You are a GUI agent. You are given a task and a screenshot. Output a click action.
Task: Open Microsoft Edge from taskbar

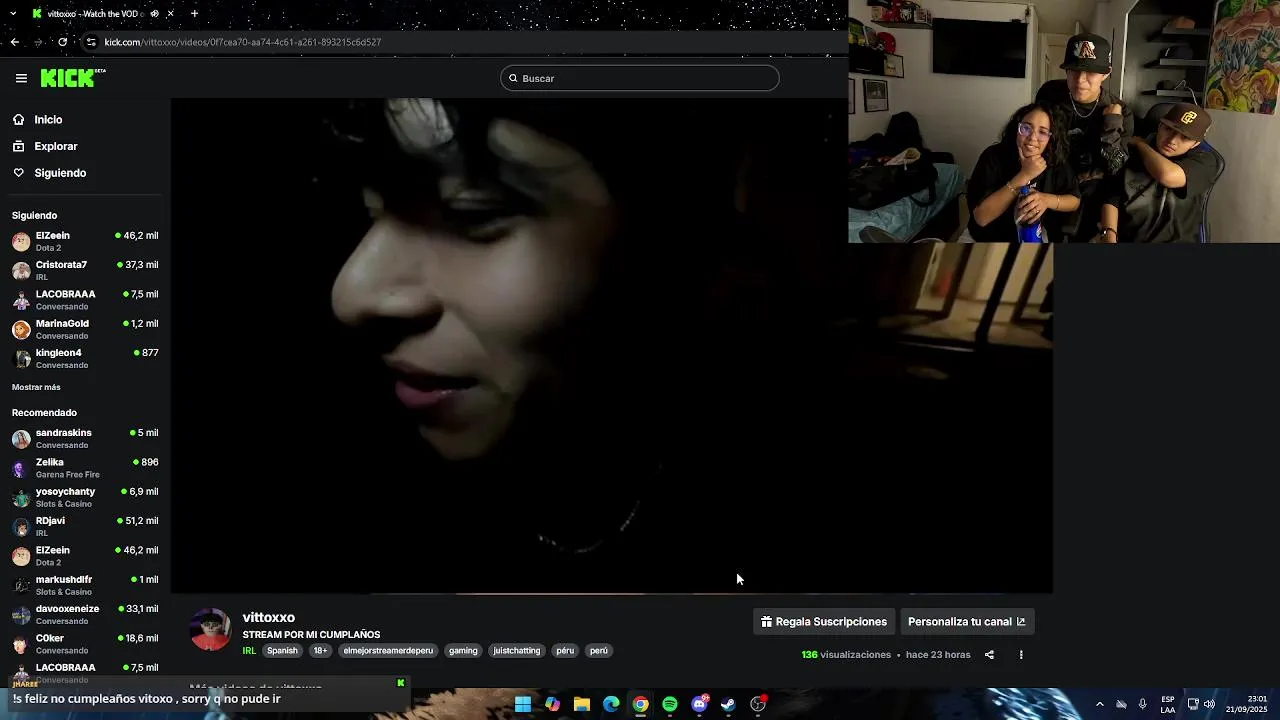coord(611,704)
